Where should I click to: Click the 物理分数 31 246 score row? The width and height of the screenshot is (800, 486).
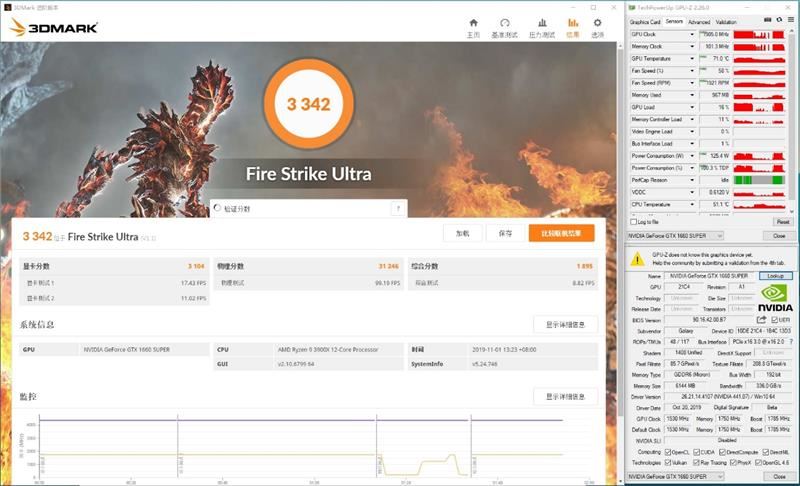click(x=308, y=266)
